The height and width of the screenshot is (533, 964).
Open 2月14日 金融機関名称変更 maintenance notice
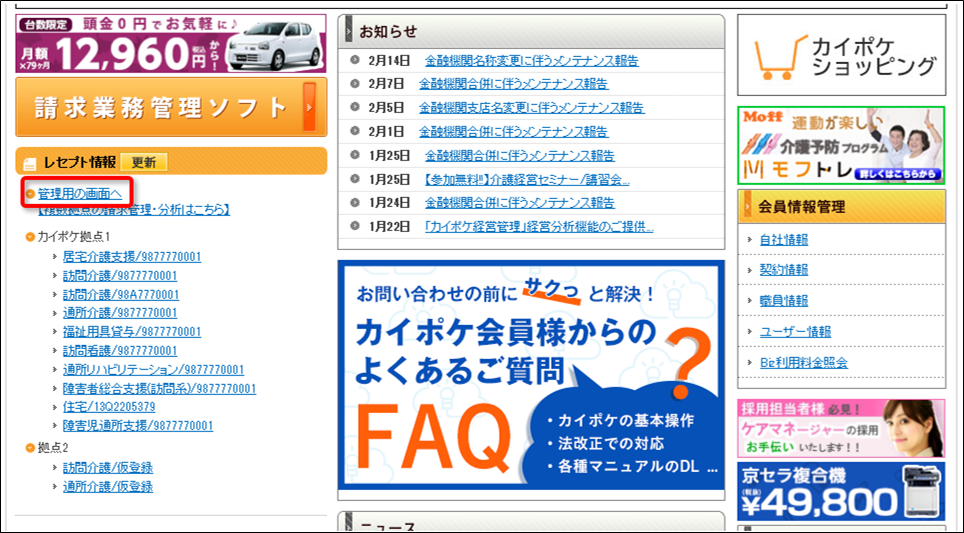coord(532,60)
